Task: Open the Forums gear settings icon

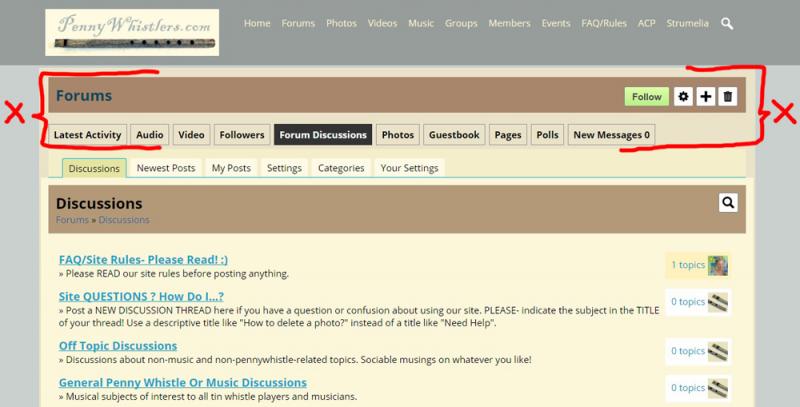Action: click(683, 96)
